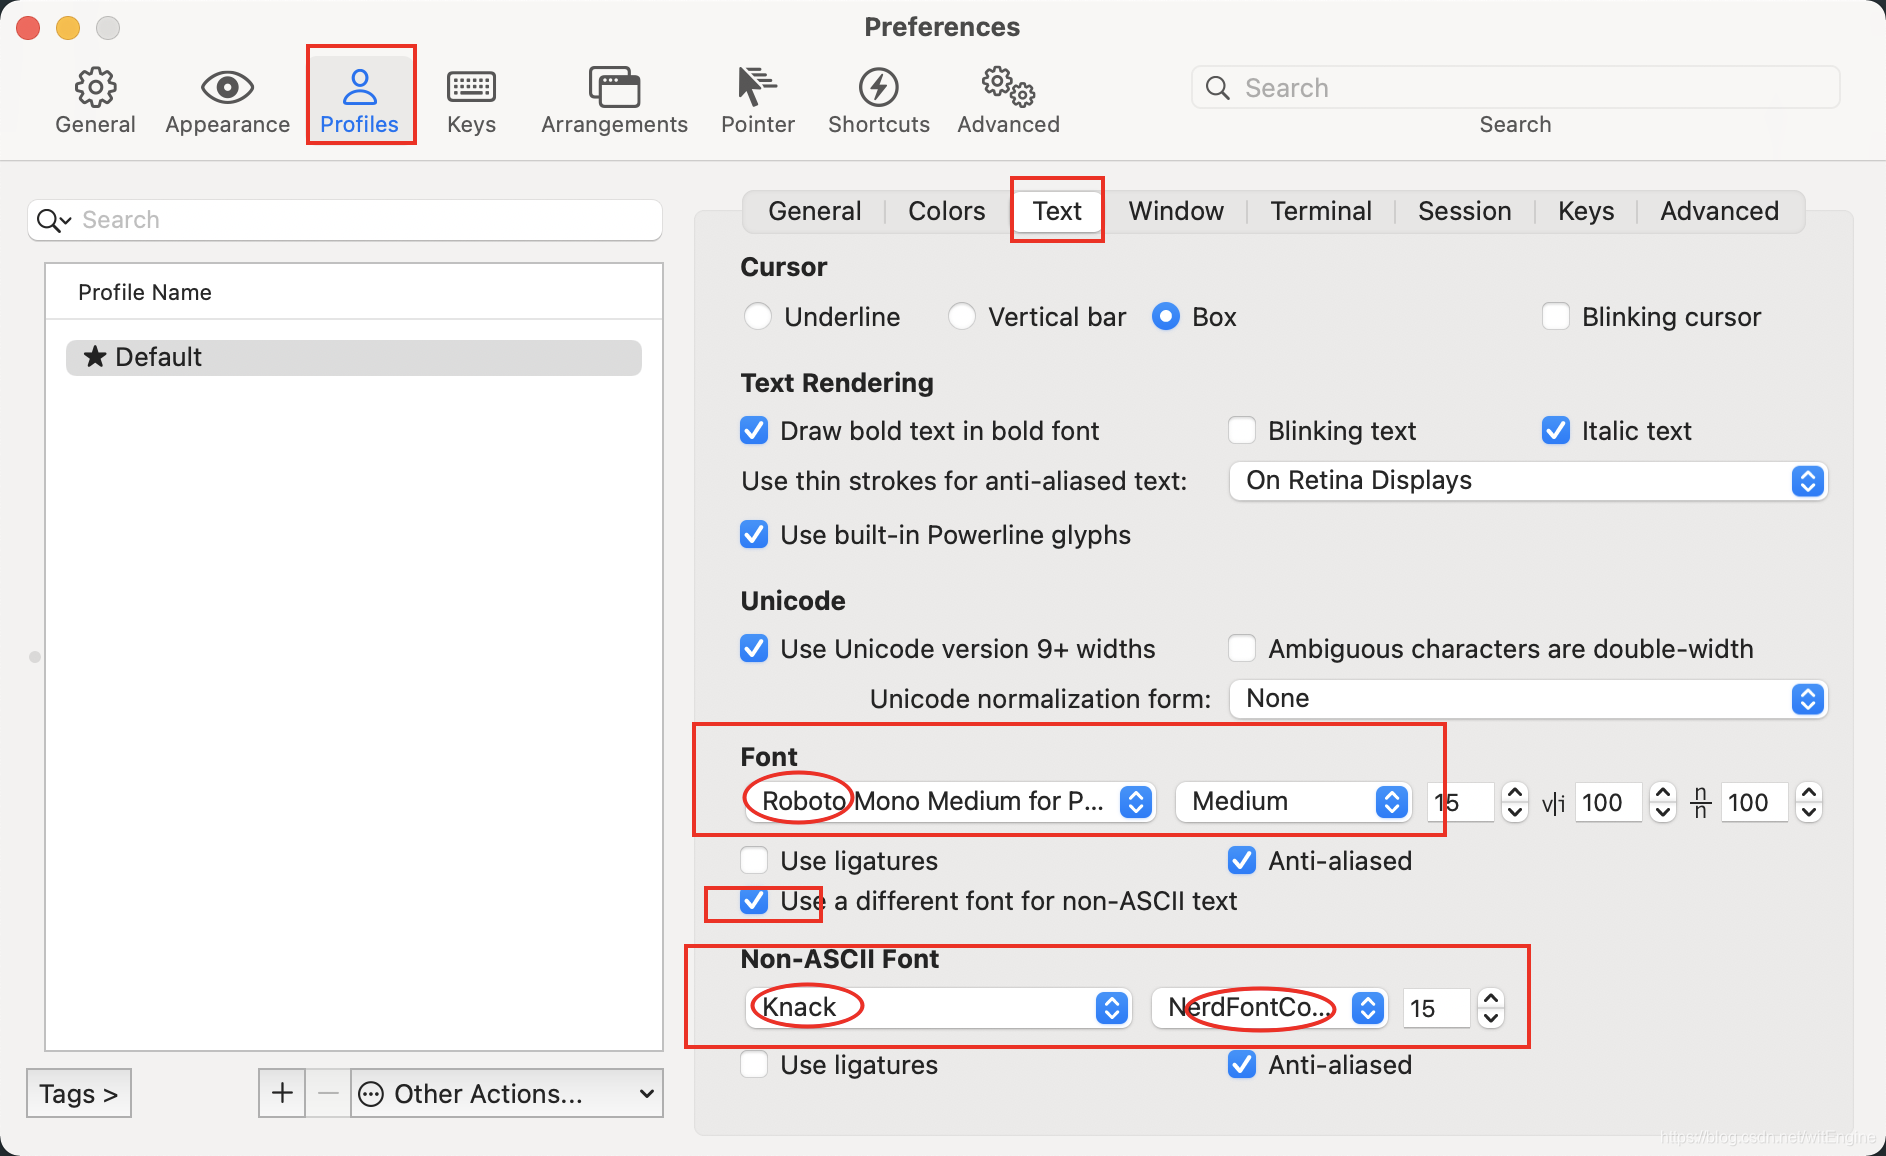
Task: Click font size stepper next to 15
Action: click(x=1515, y=802)
